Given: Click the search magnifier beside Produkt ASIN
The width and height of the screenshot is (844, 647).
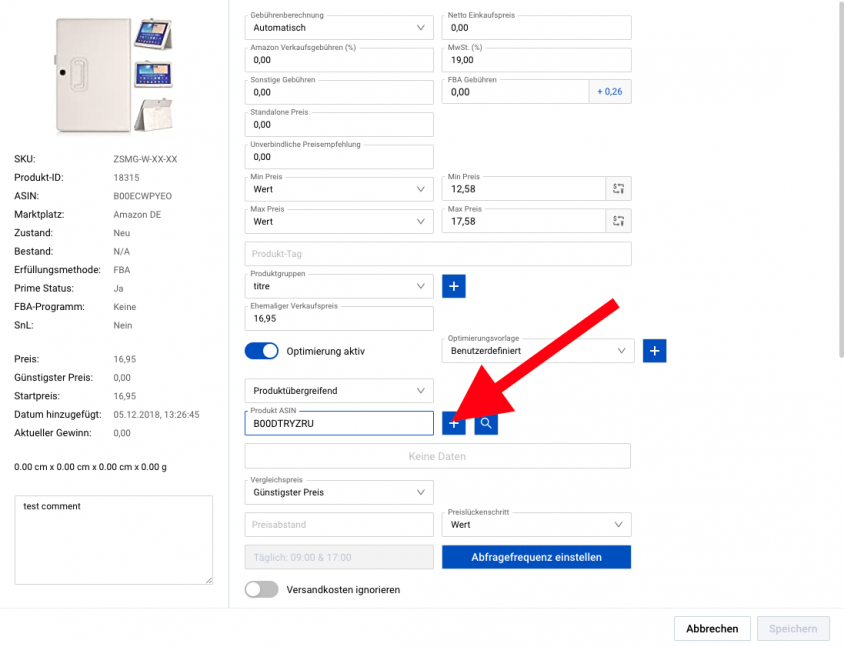Looking at the screenshot, I should pos(486,424).
